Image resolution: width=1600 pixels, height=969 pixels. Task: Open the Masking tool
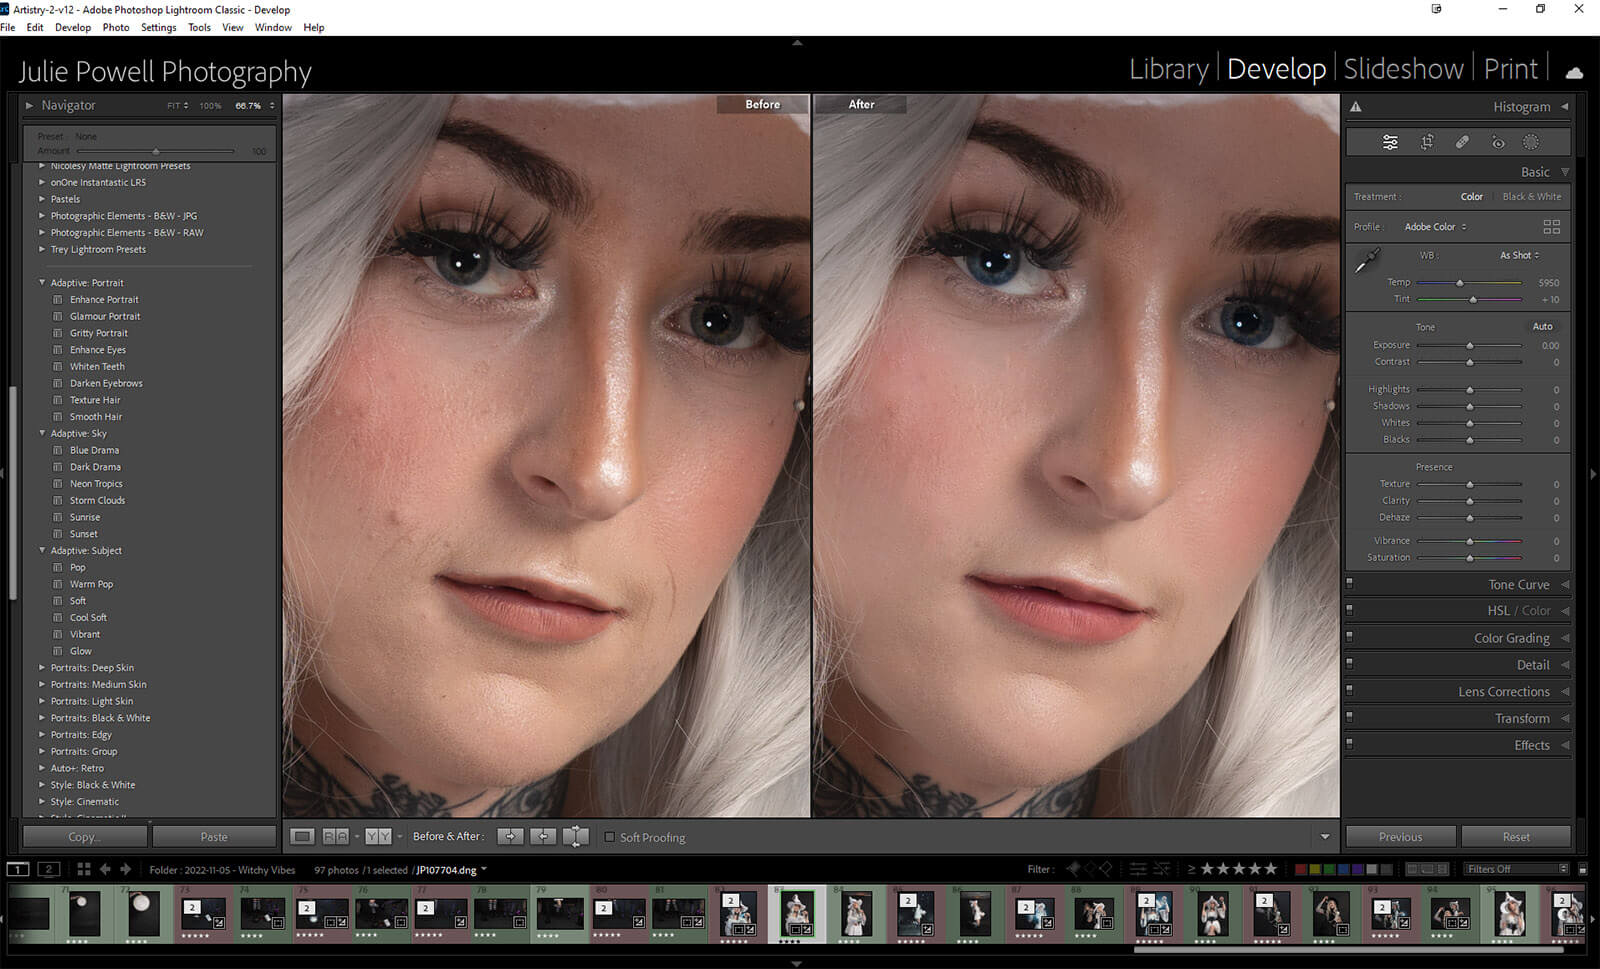click(x=1531, y=142)
